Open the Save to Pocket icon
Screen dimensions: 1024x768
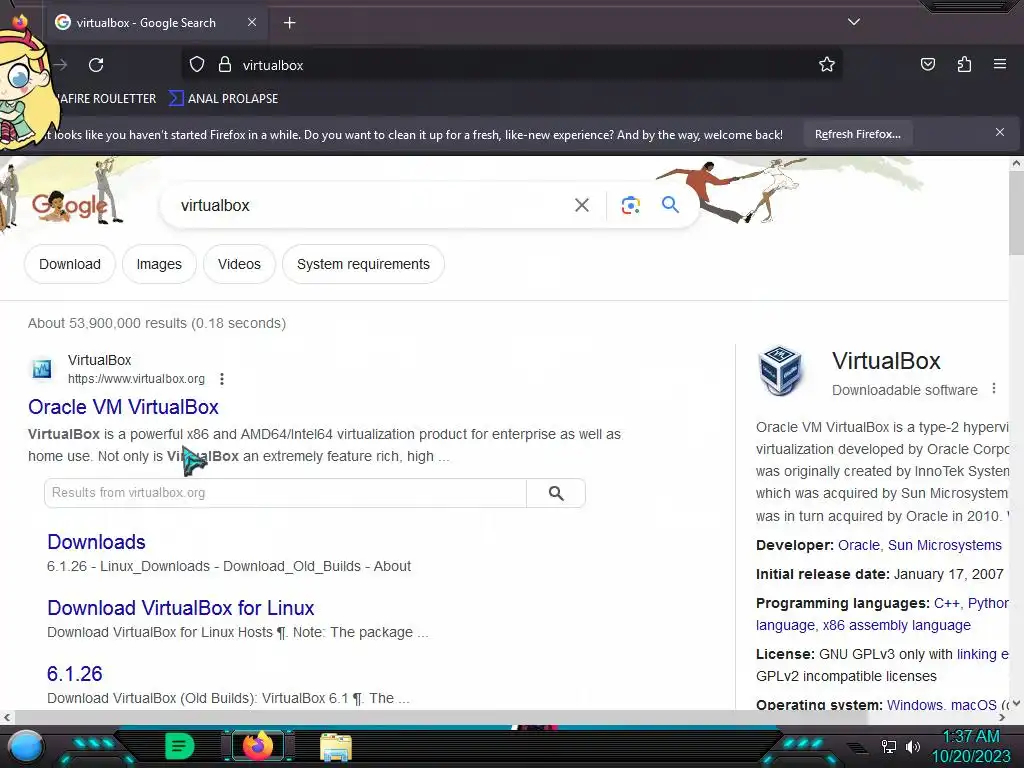pos(927,64)
